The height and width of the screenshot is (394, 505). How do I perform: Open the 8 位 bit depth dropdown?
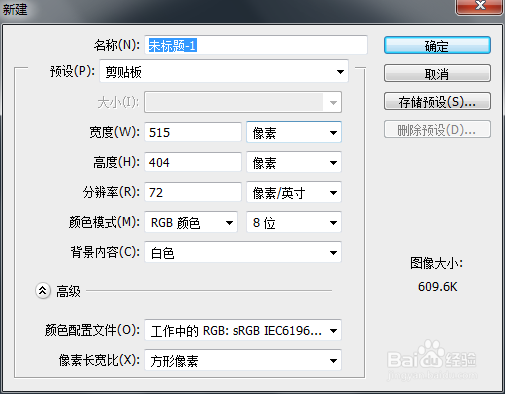[294, 222]
